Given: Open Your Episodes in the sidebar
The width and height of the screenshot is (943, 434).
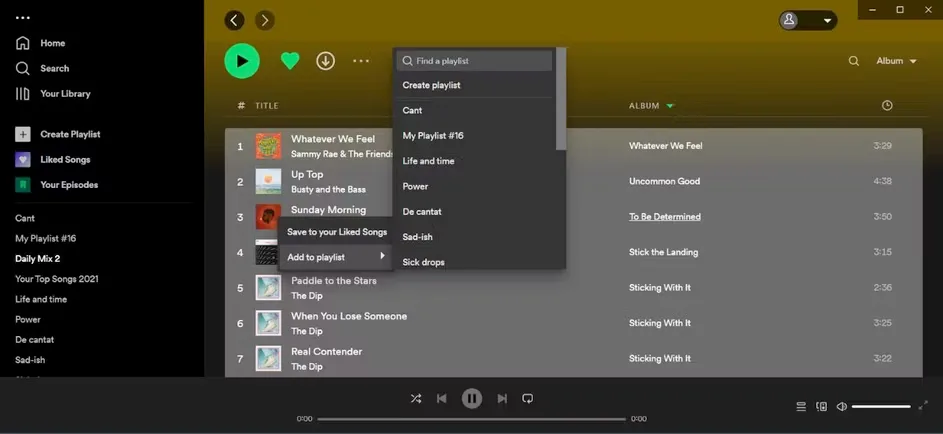Looking at the screenshot, I should [x=57, y=185].
